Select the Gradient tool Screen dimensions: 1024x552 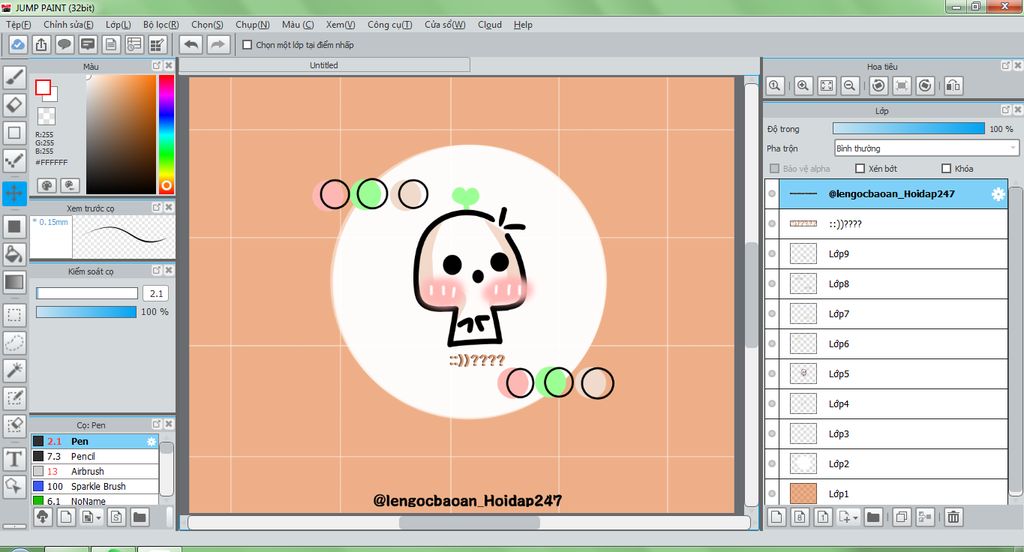14,282
